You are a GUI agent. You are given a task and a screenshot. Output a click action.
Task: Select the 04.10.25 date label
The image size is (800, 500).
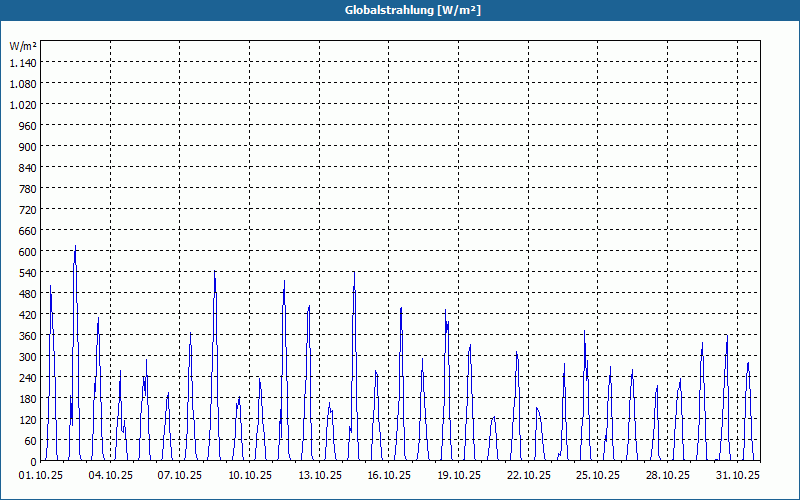click(x=110, y=476)
